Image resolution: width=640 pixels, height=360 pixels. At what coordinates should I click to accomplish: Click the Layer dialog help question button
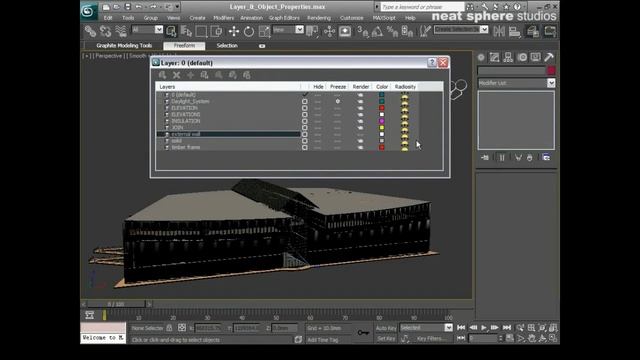(x=432, y=62)
